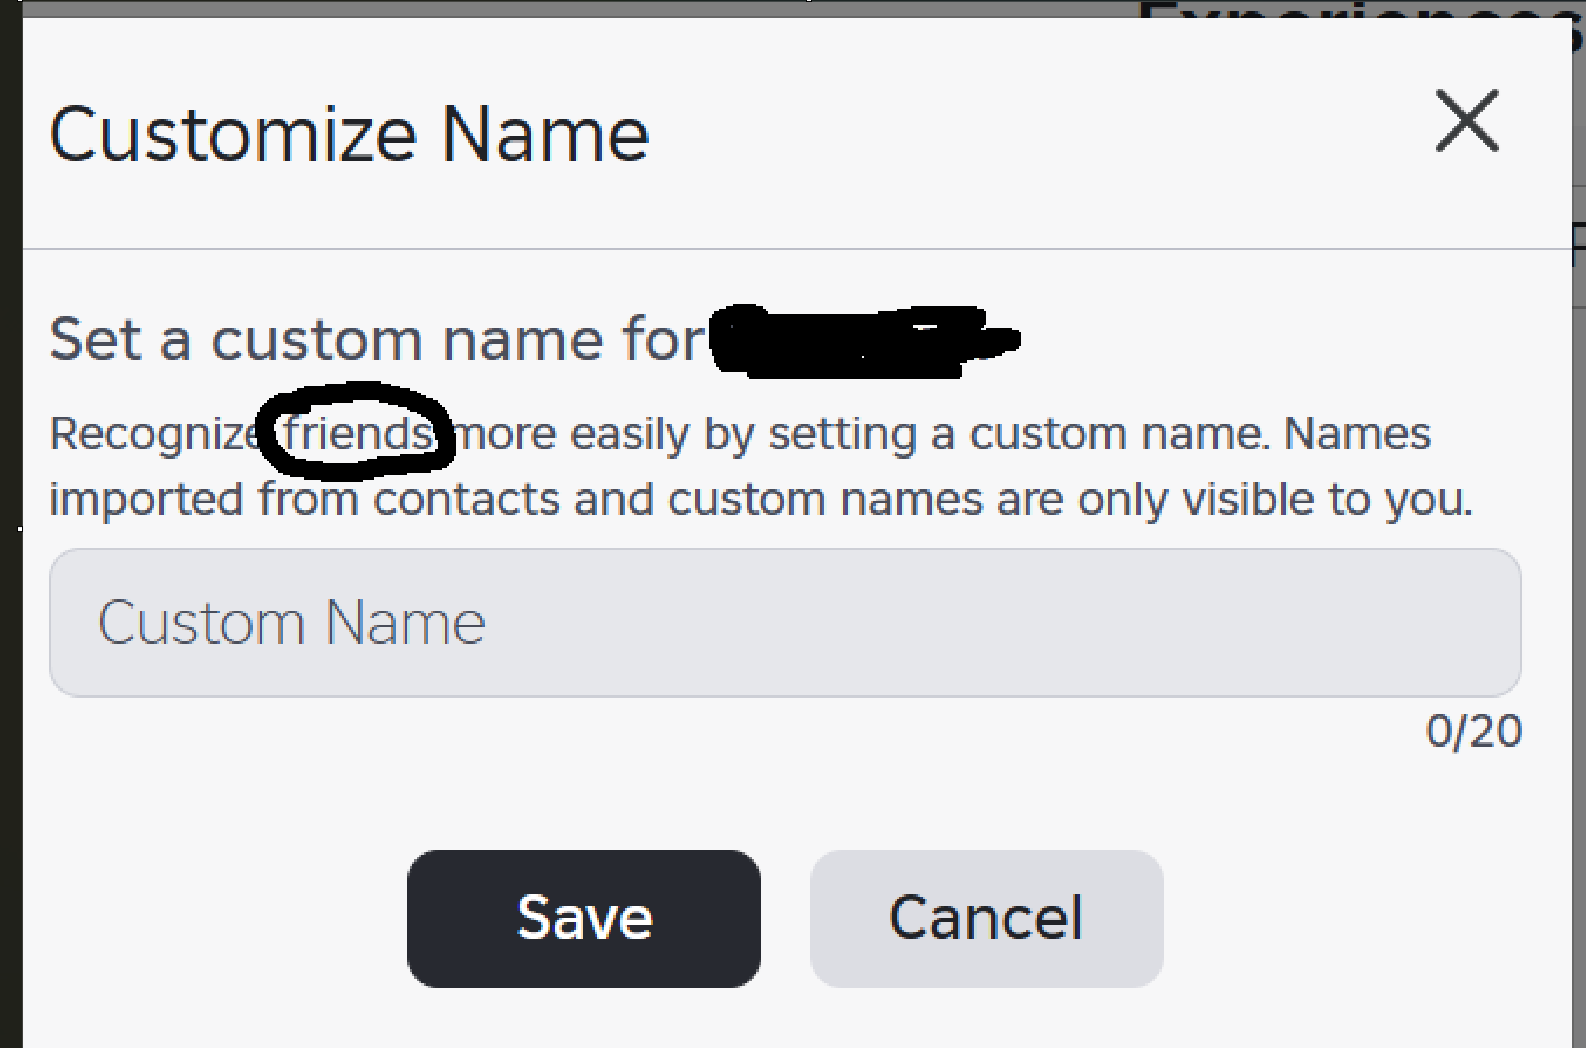Viewport: 1586px width, 1048px height.
Task: Click the word setting in description
Action: 842,434
